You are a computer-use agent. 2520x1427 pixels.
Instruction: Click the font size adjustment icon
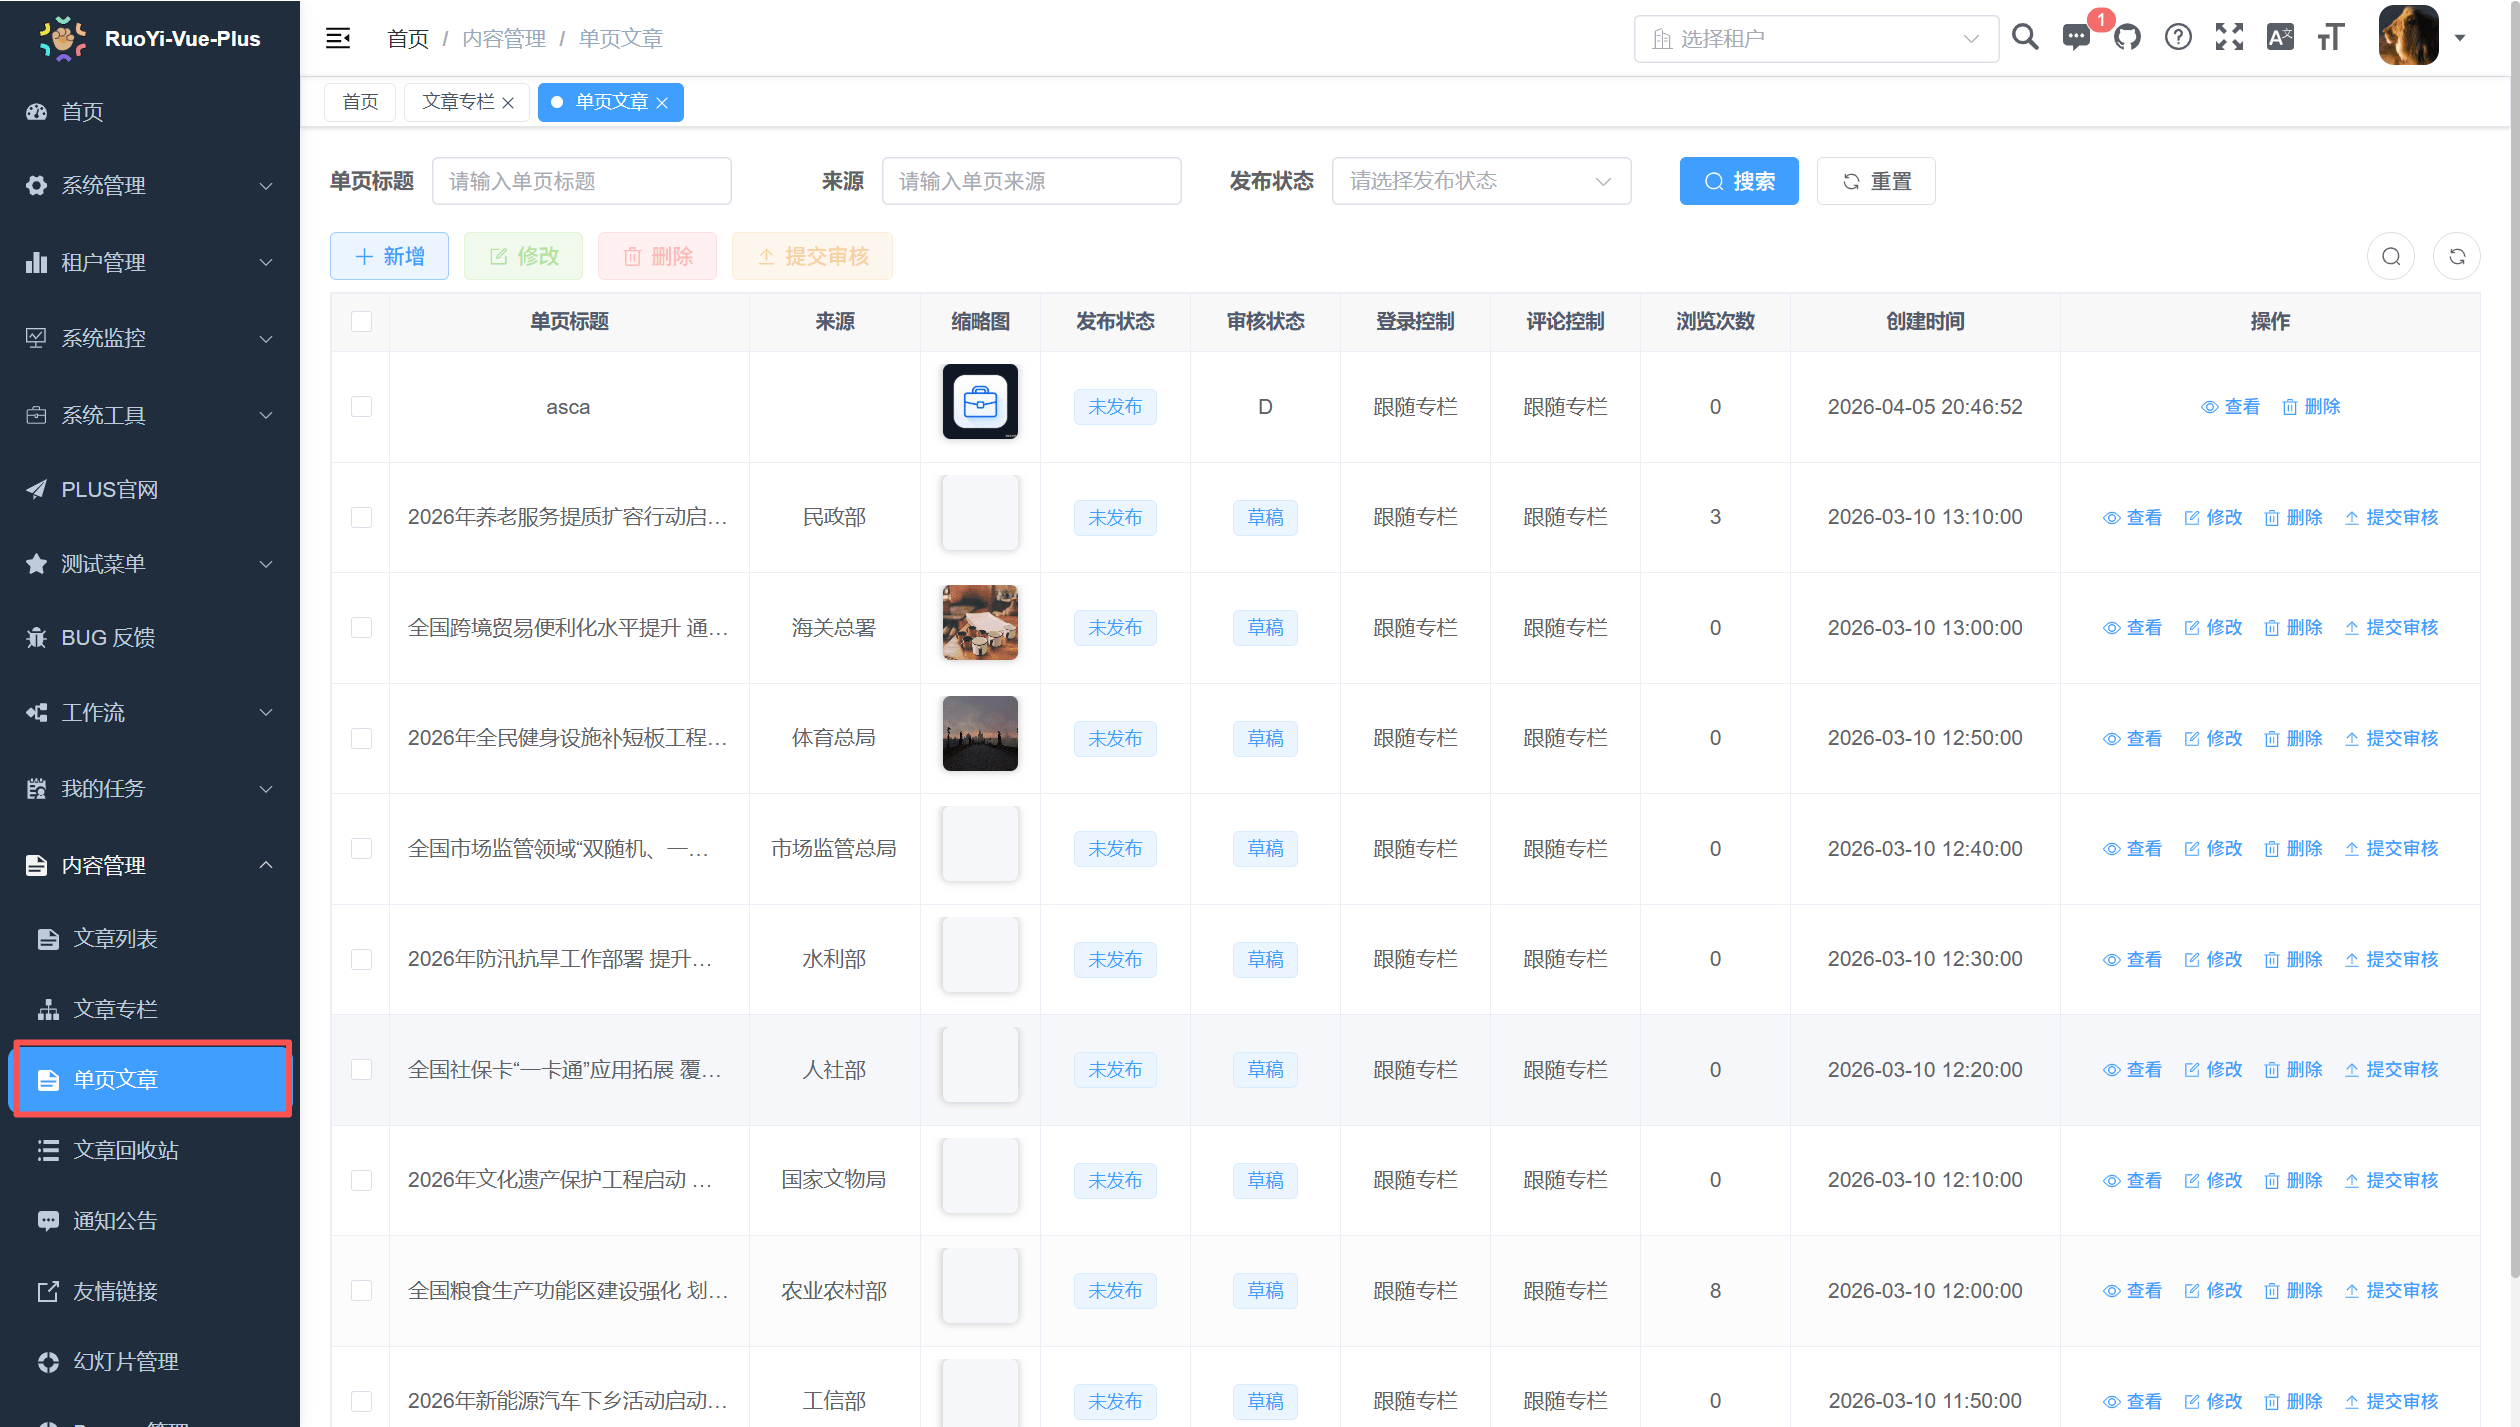(x=2331, y=37)
